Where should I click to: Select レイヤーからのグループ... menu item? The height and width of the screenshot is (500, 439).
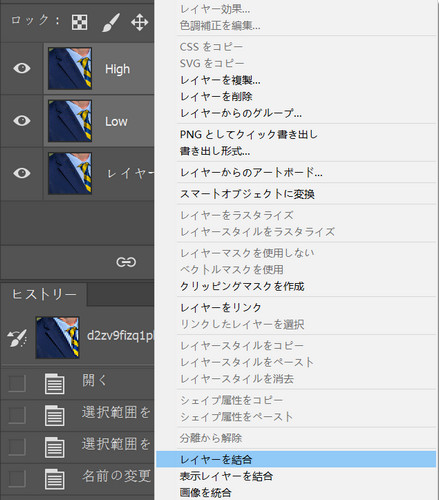(241, 113)
